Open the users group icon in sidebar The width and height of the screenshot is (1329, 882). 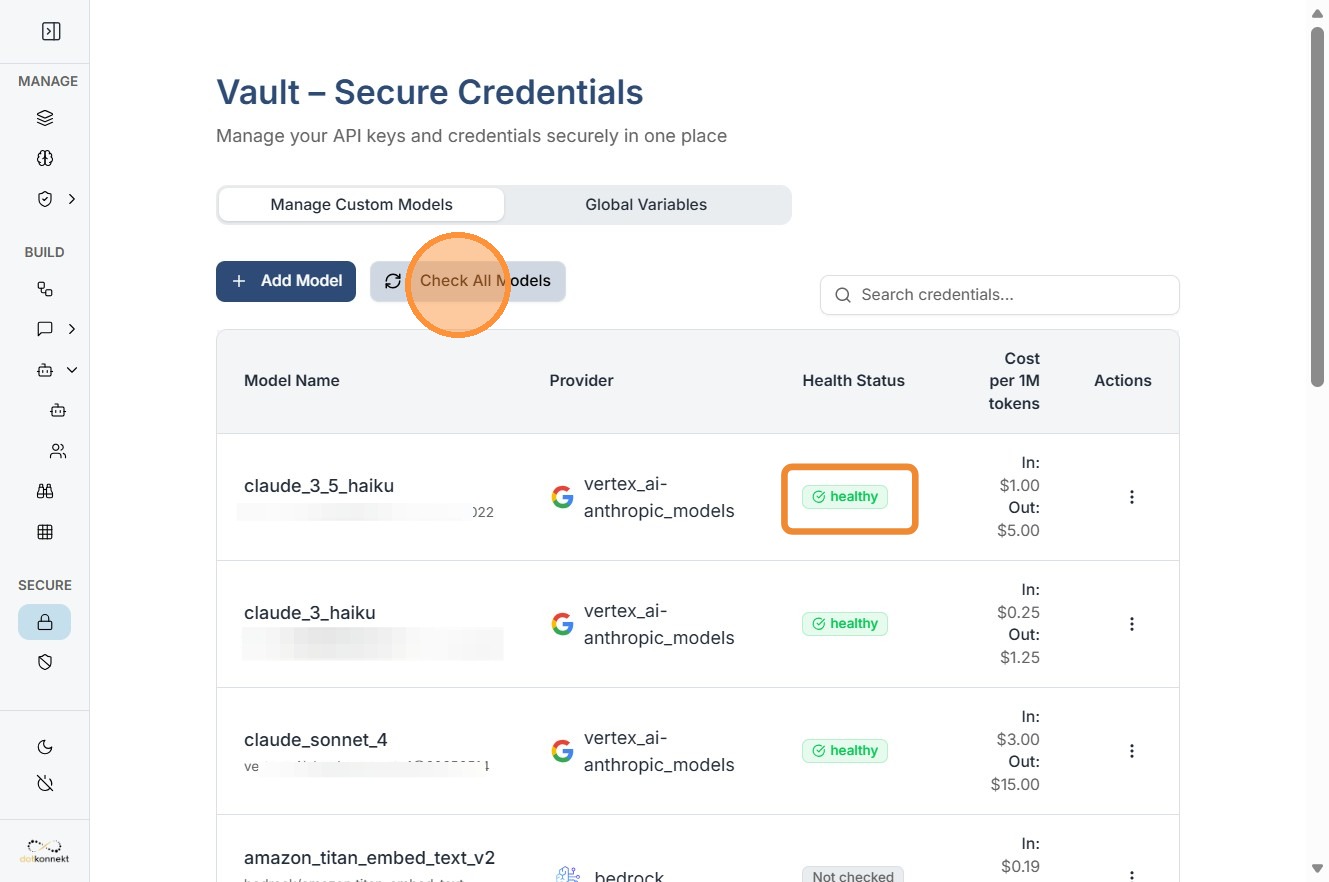pyautogui.click(x=58, y=451)
